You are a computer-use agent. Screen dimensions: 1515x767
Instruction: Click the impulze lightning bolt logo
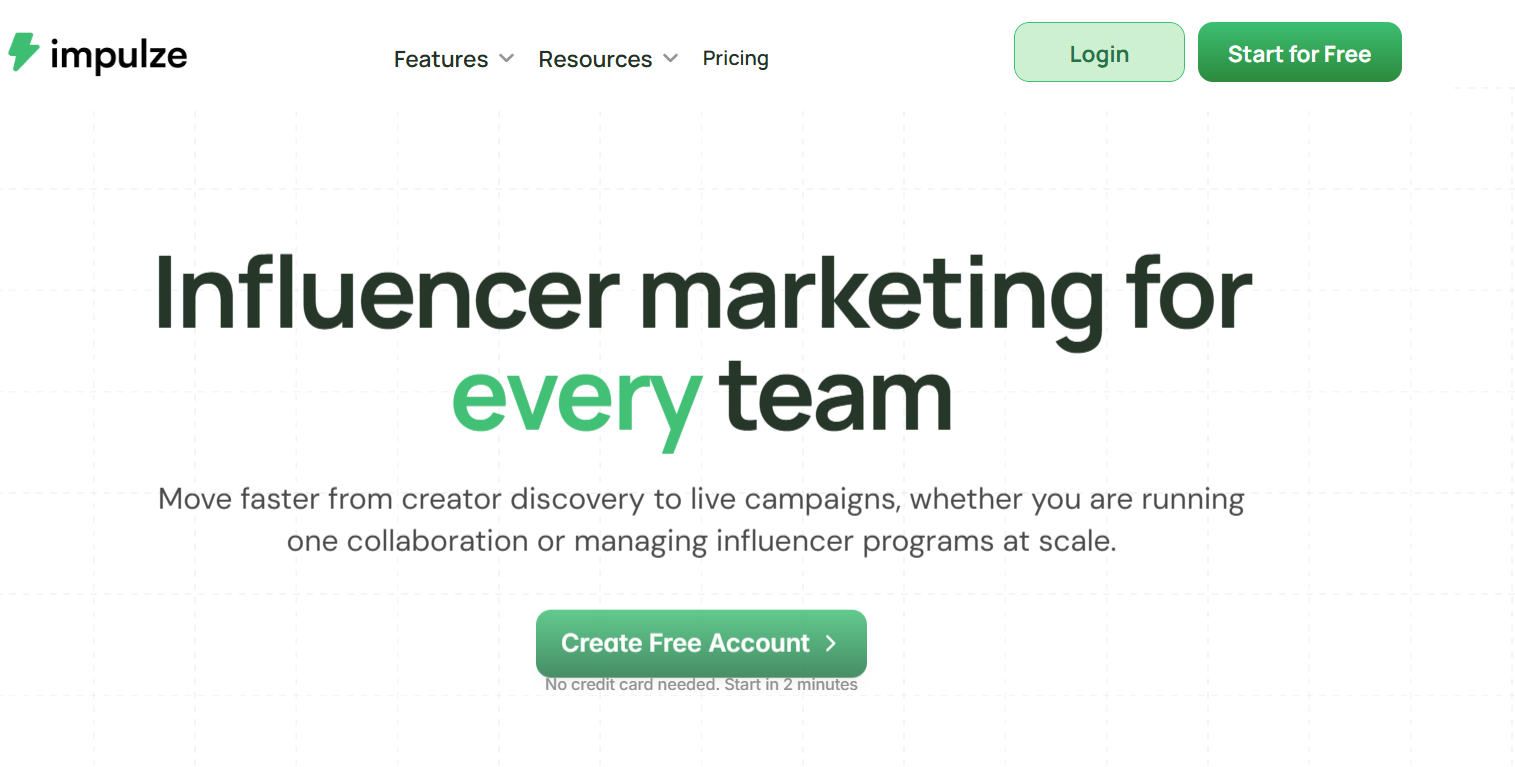[24, 52]
